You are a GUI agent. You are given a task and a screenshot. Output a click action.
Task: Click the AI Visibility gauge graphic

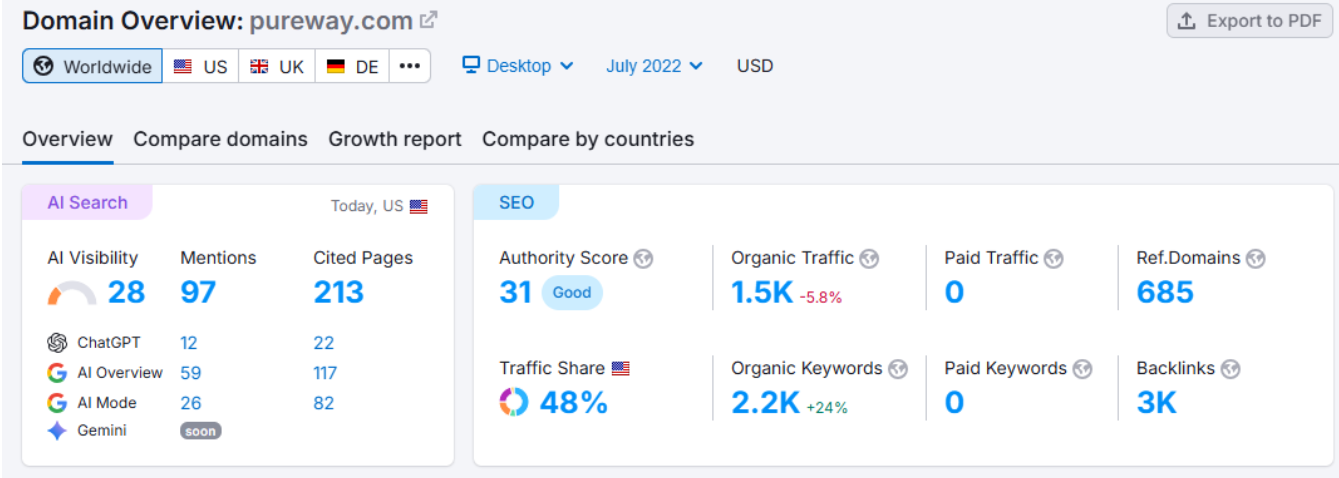(72, 294)
